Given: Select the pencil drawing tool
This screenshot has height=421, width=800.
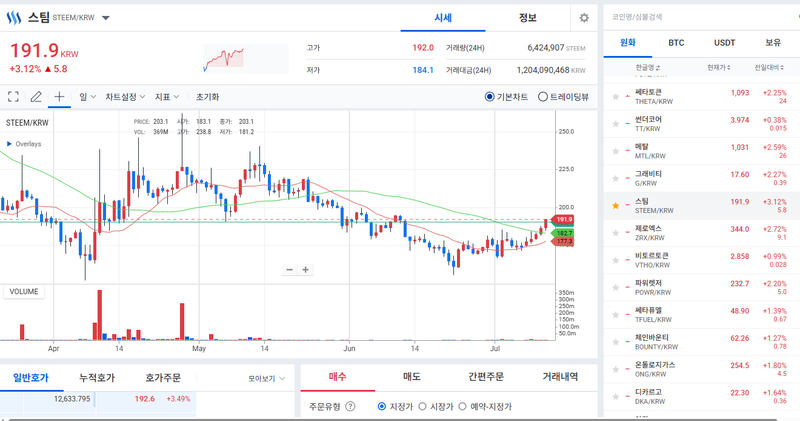Looking at the screenshot, I should 36,96.
